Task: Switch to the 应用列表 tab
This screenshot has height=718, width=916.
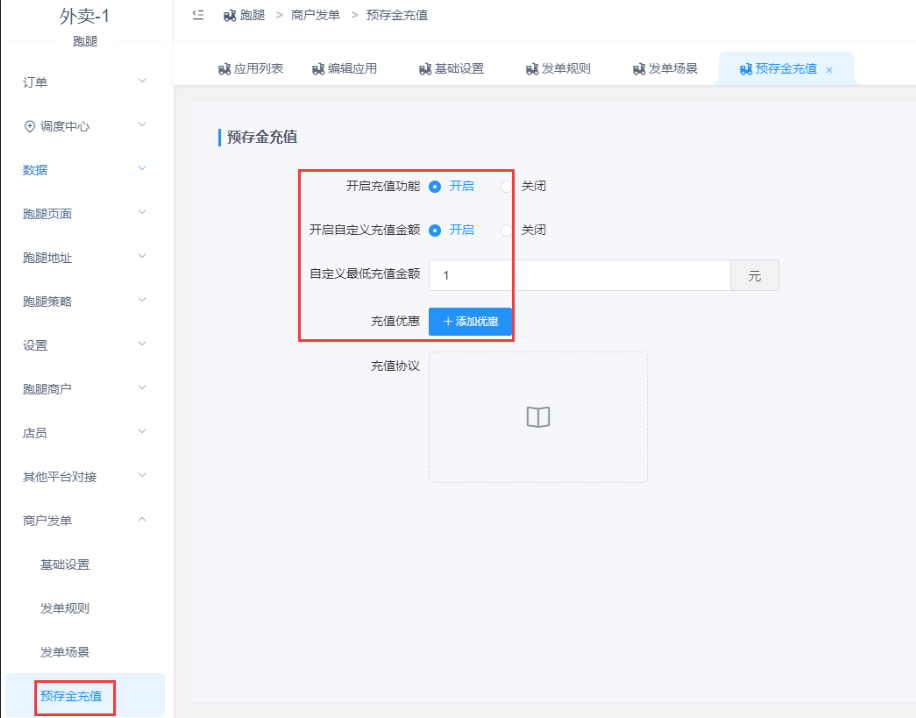Action: click(251, 69)
